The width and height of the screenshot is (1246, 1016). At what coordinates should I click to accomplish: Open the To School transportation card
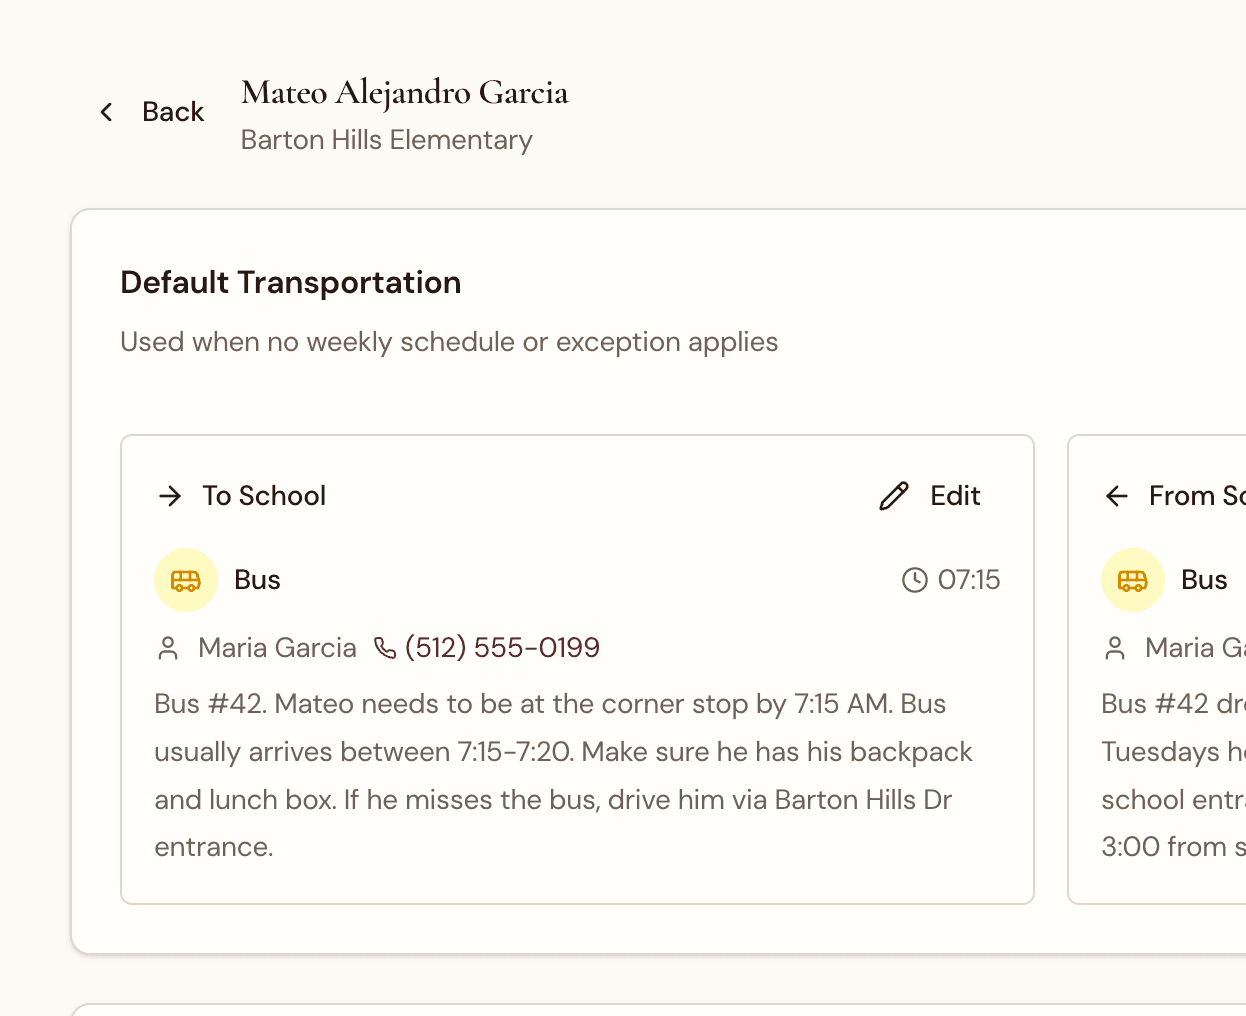pyautogui.click(x=577, y=668)
